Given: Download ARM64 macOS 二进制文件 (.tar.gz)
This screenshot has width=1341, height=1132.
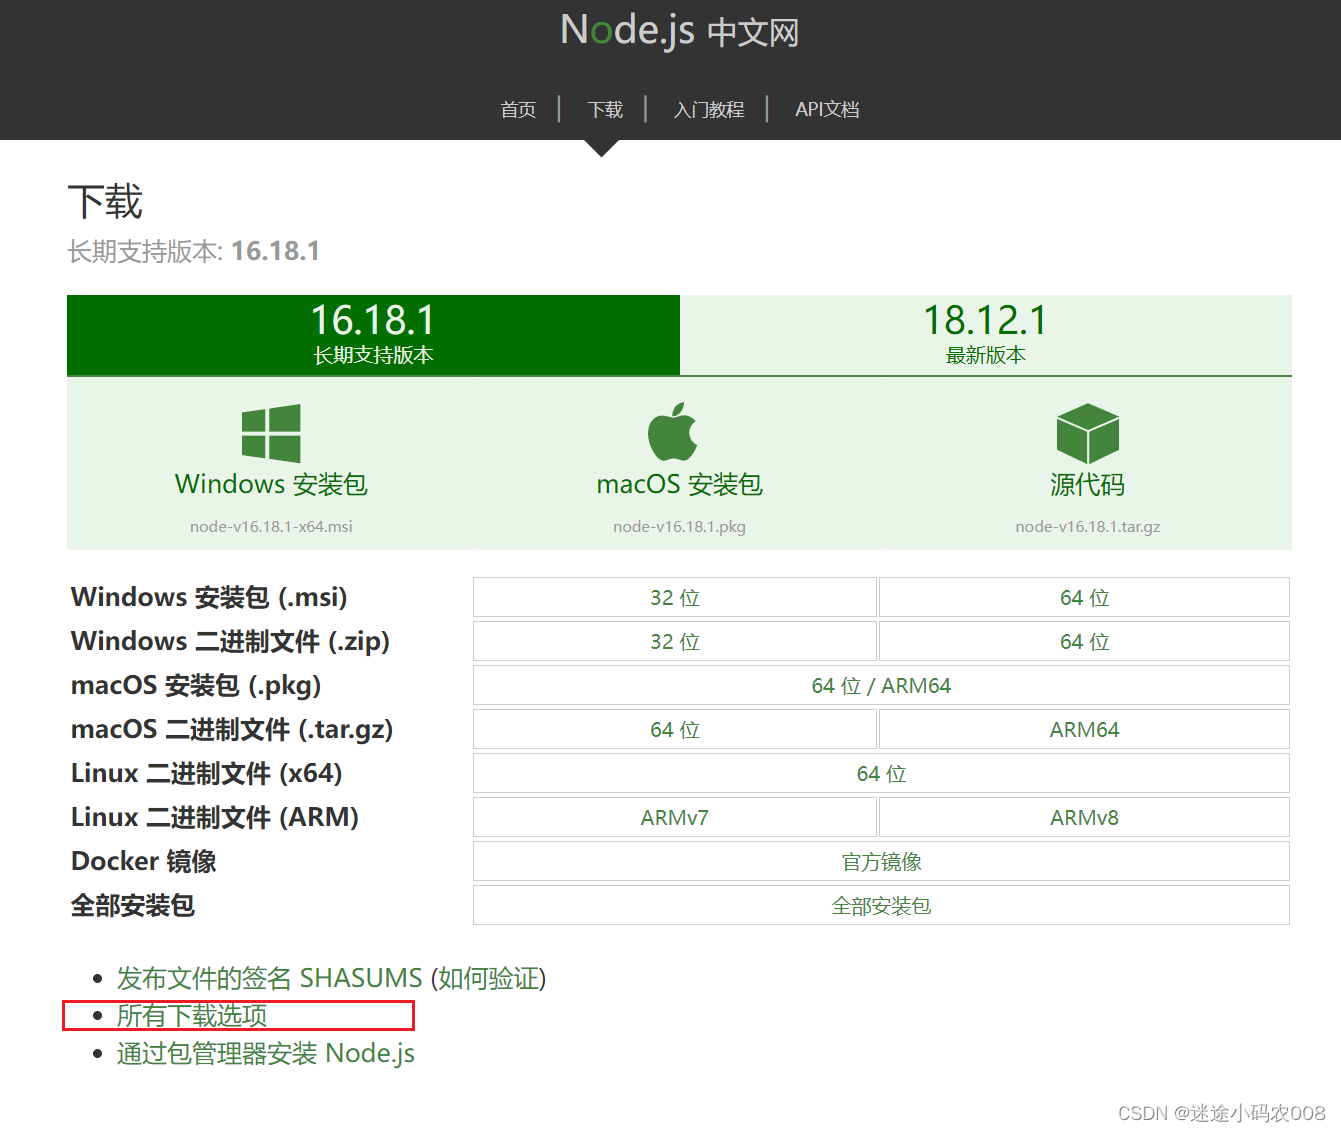Looking at the screenshot, I should (1085, 729).
